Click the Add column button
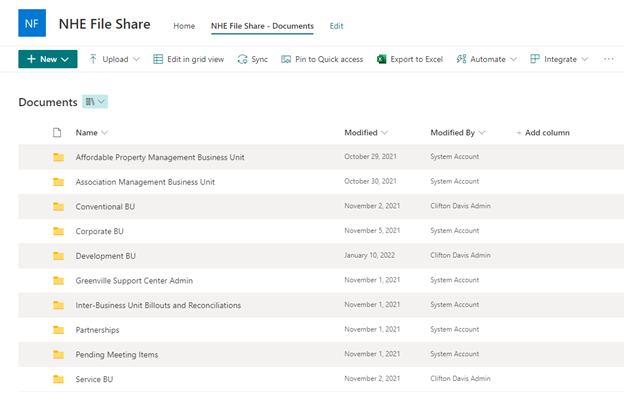Viewport: 624px width, 405px height. point(543,132)
